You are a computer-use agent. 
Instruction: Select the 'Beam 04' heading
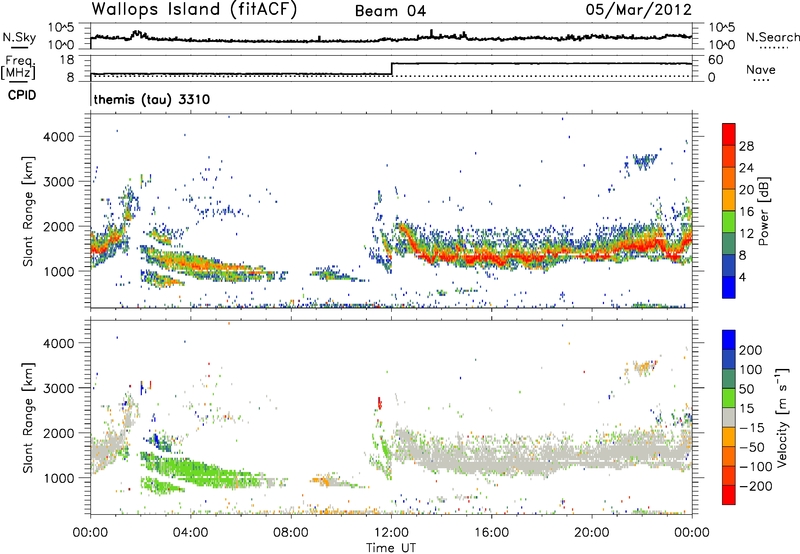coord(390,11)
